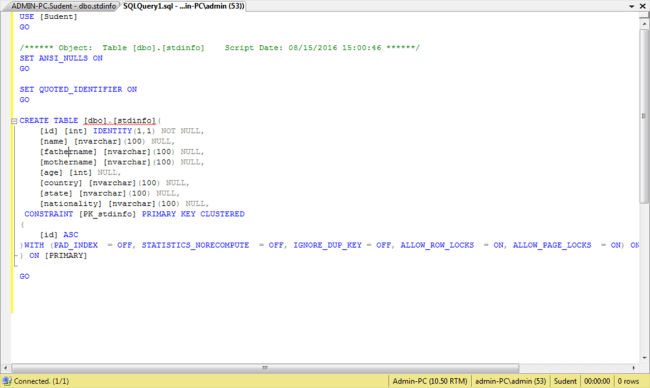Place cursor on 'USE [Sudent]' line

48,17
